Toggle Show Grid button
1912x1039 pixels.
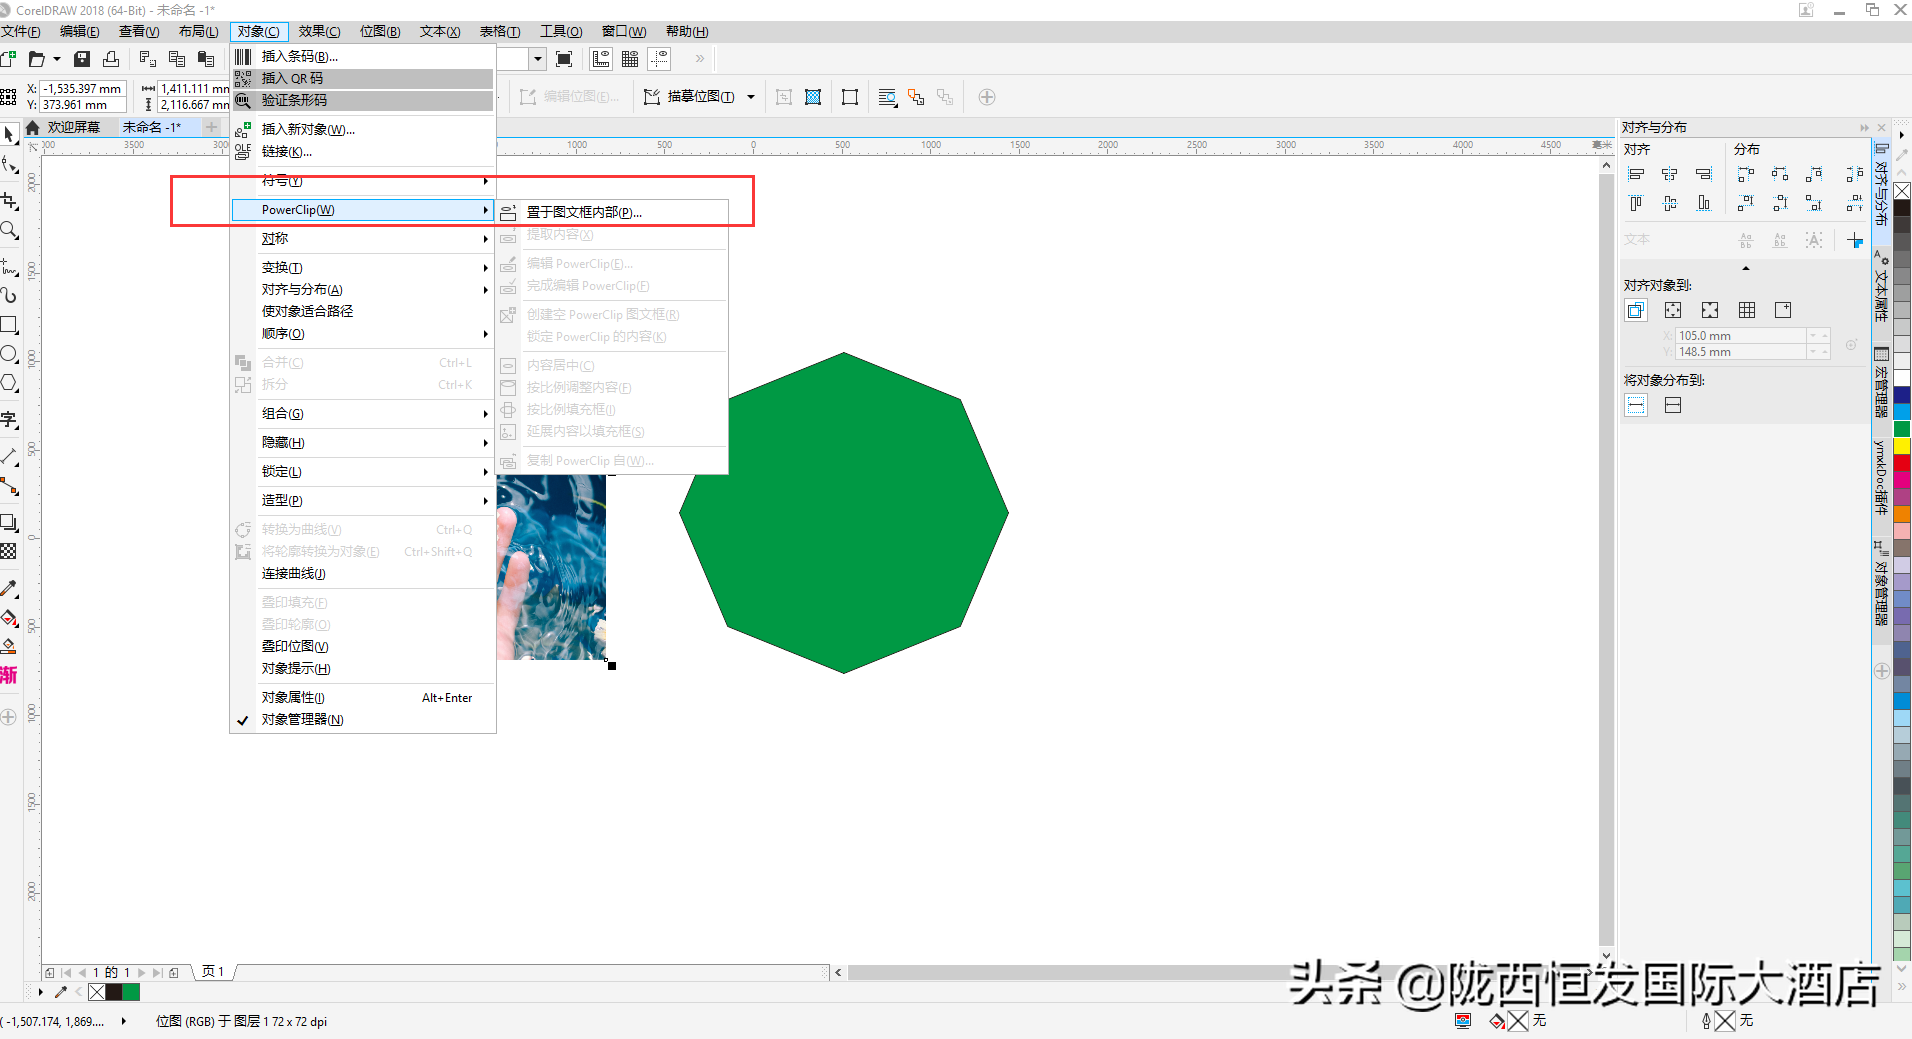click(x=630, y=59)
